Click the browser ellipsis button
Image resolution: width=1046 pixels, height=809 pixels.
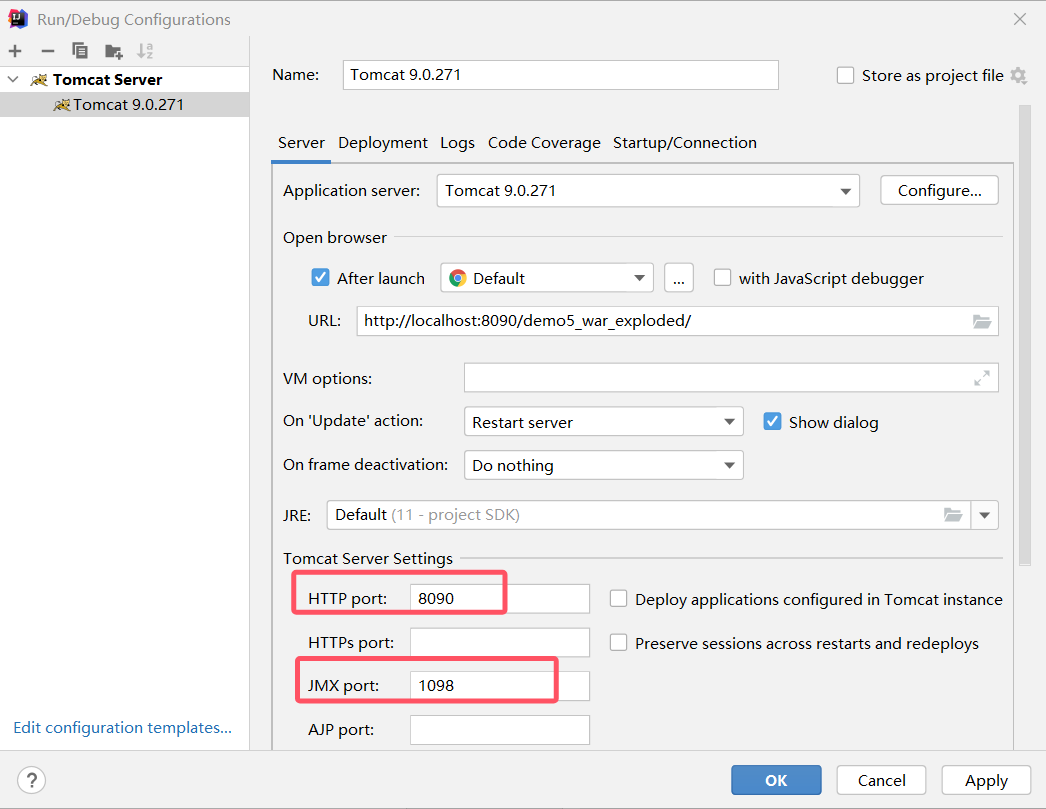[x=678, y=278]
